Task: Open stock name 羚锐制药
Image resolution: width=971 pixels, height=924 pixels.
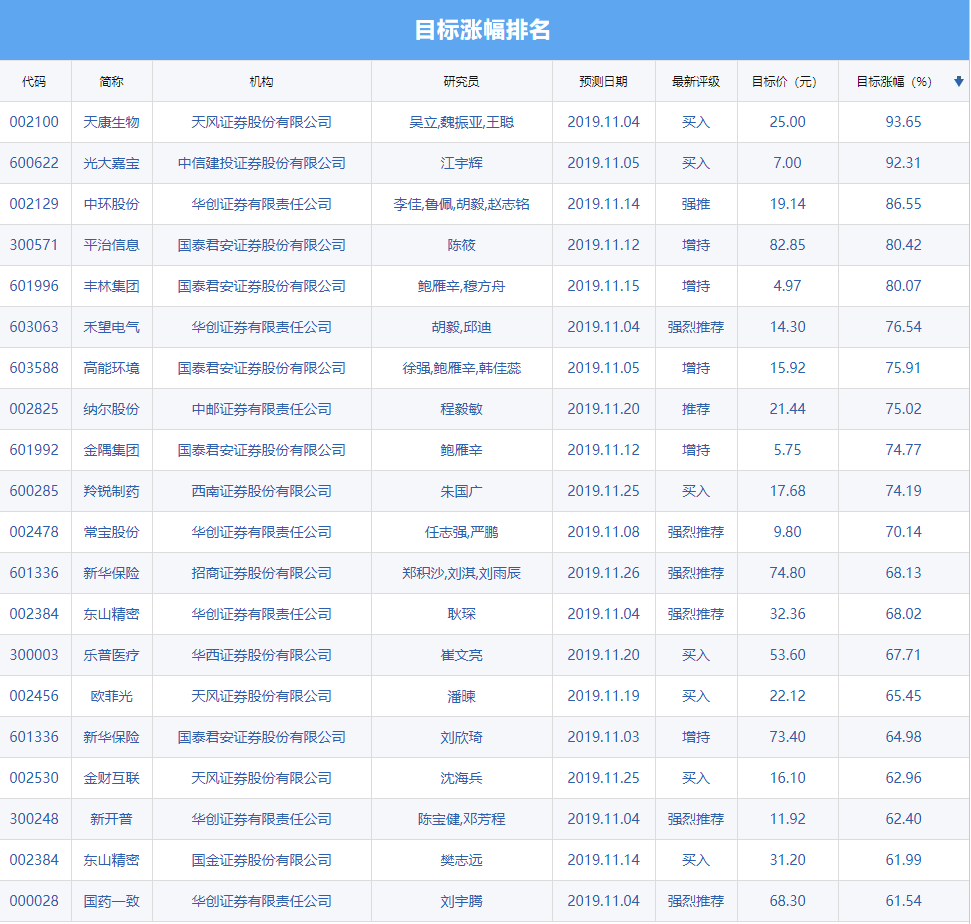Action: (x=111, y=490)
